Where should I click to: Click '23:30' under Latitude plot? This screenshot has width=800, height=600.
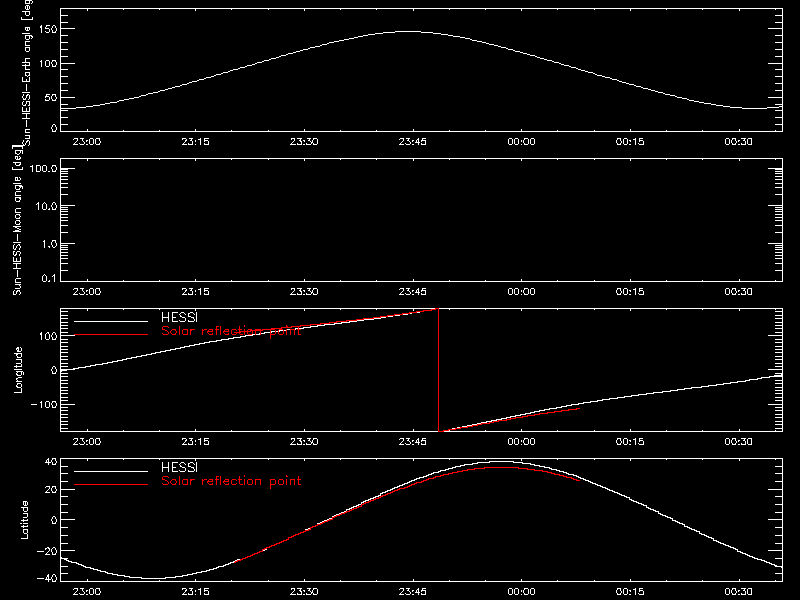pos(304,592)
